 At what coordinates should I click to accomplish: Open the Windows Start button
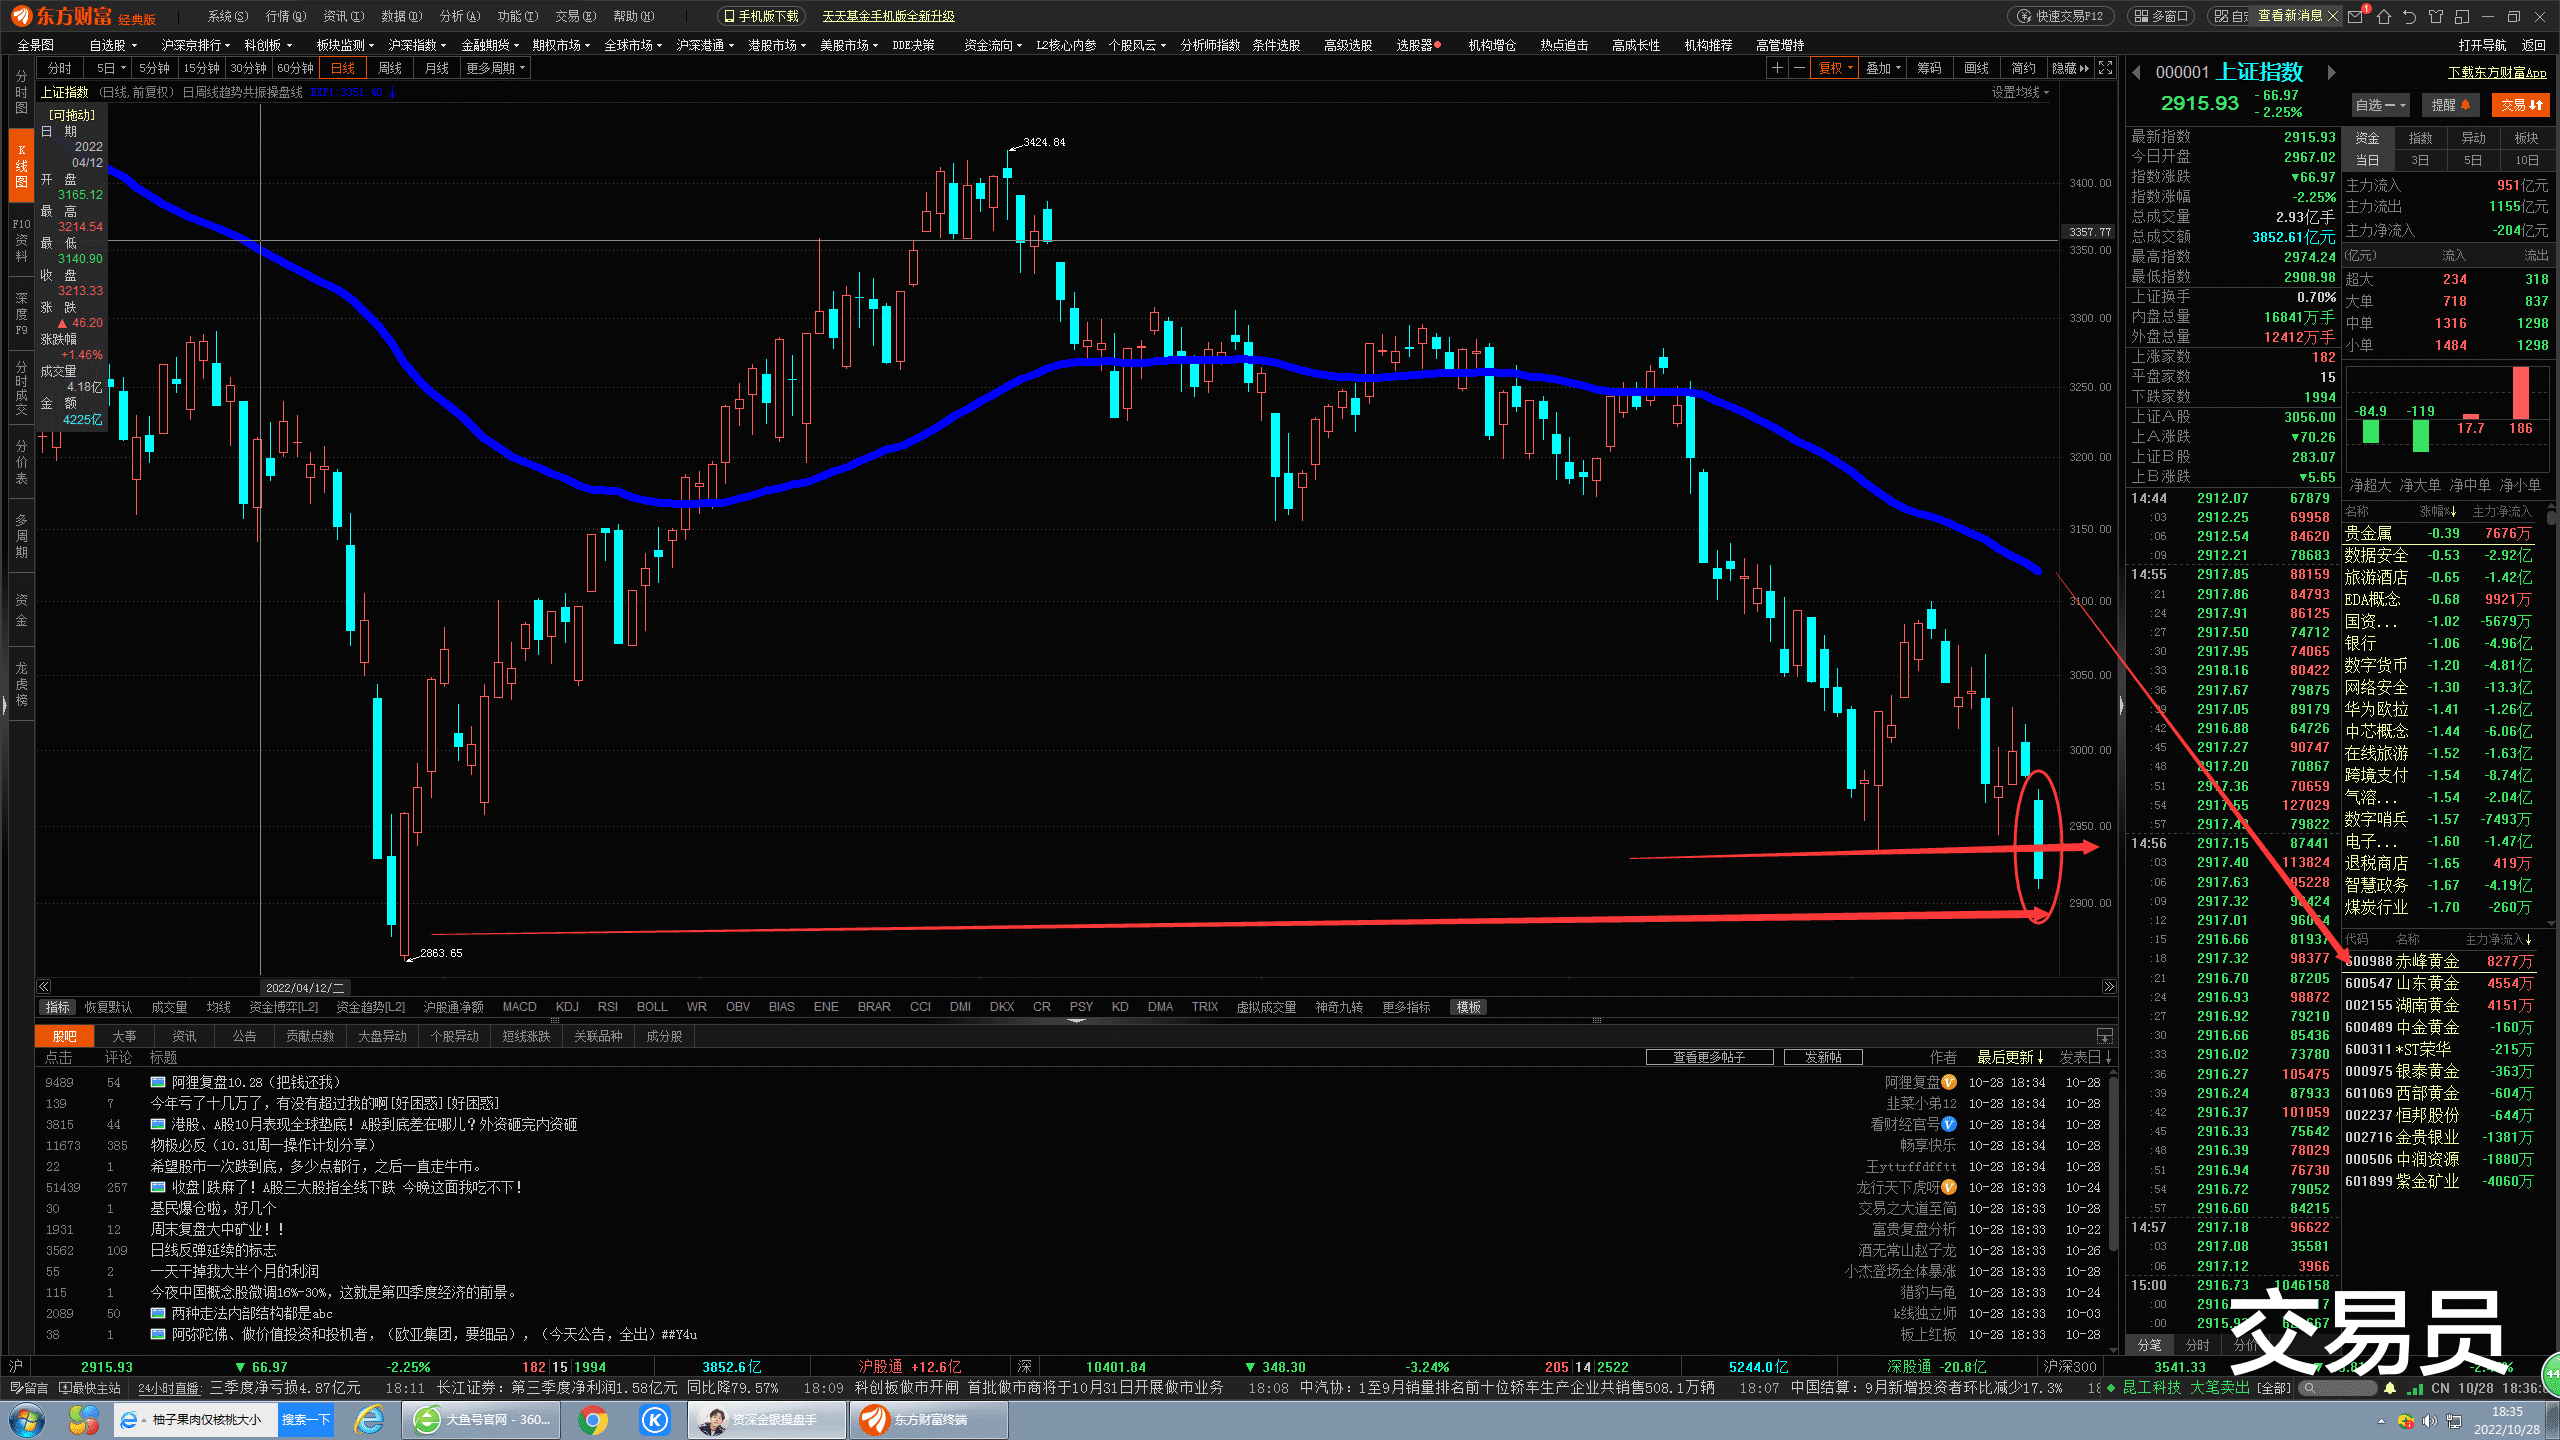tap(27, 1420)
